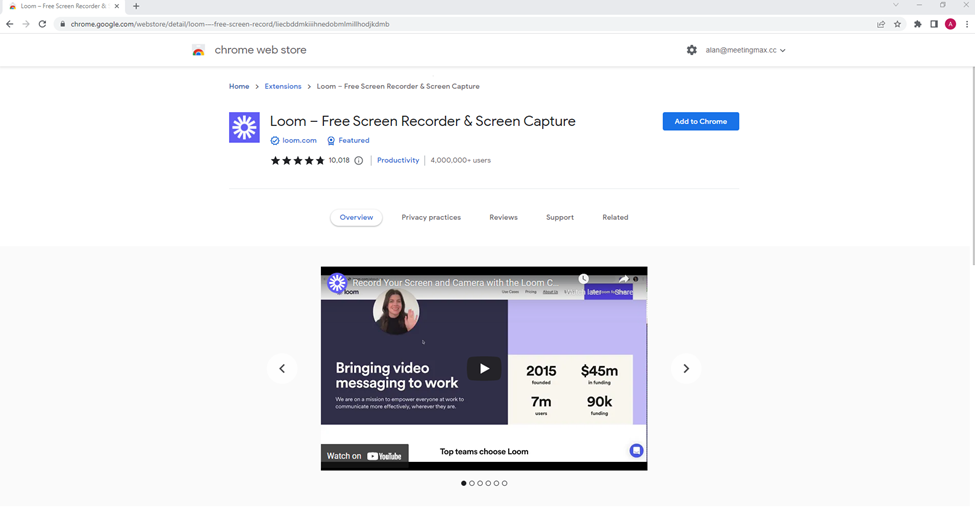Image resolution: width=975 pixels, height=522 pixels.
Task: Open the Productivity category link
Action: pos(398,161)
